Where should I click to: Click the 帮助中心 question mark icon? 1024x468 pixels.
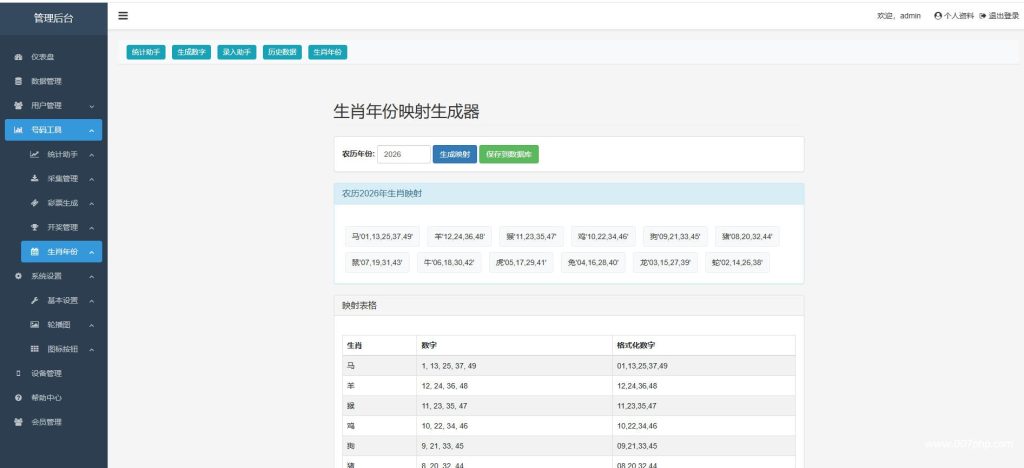(x=18, y=398)
